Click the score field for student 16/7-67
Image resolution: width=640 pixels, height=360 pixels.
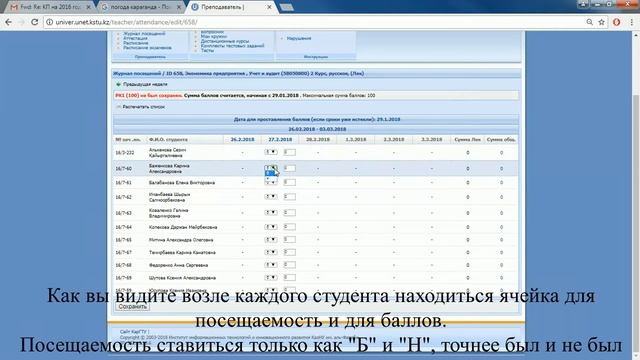tap(289, 252)
